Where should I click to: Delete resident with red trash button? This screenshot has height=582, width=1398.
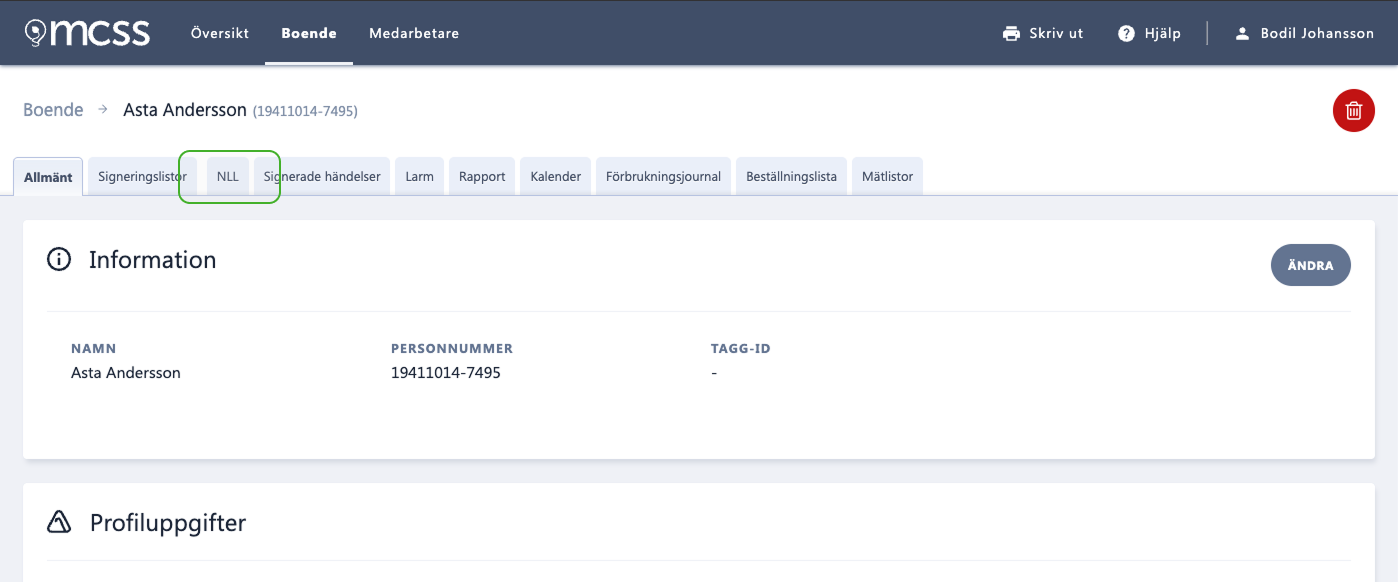1354,110
